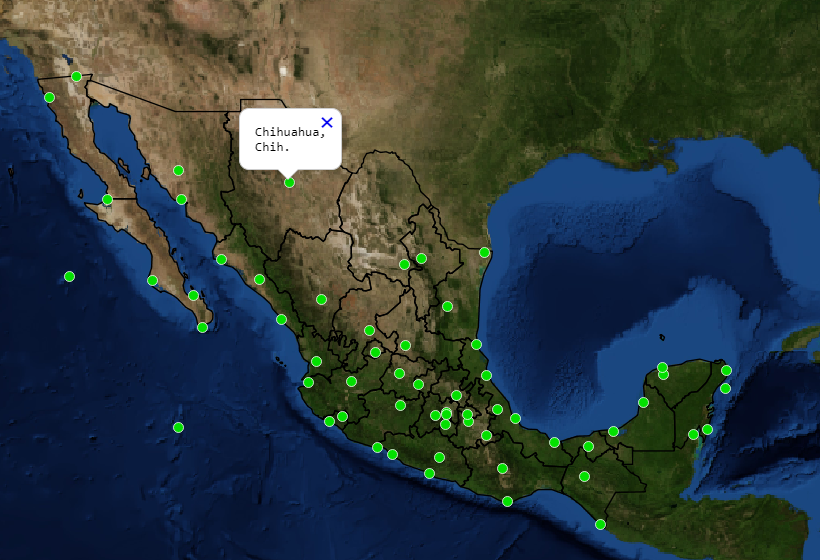This screenshot has height=560, width=820.
Task: Select the Cabo San Lucas marker at Baja's tip
Action: (x=202, y=328)
